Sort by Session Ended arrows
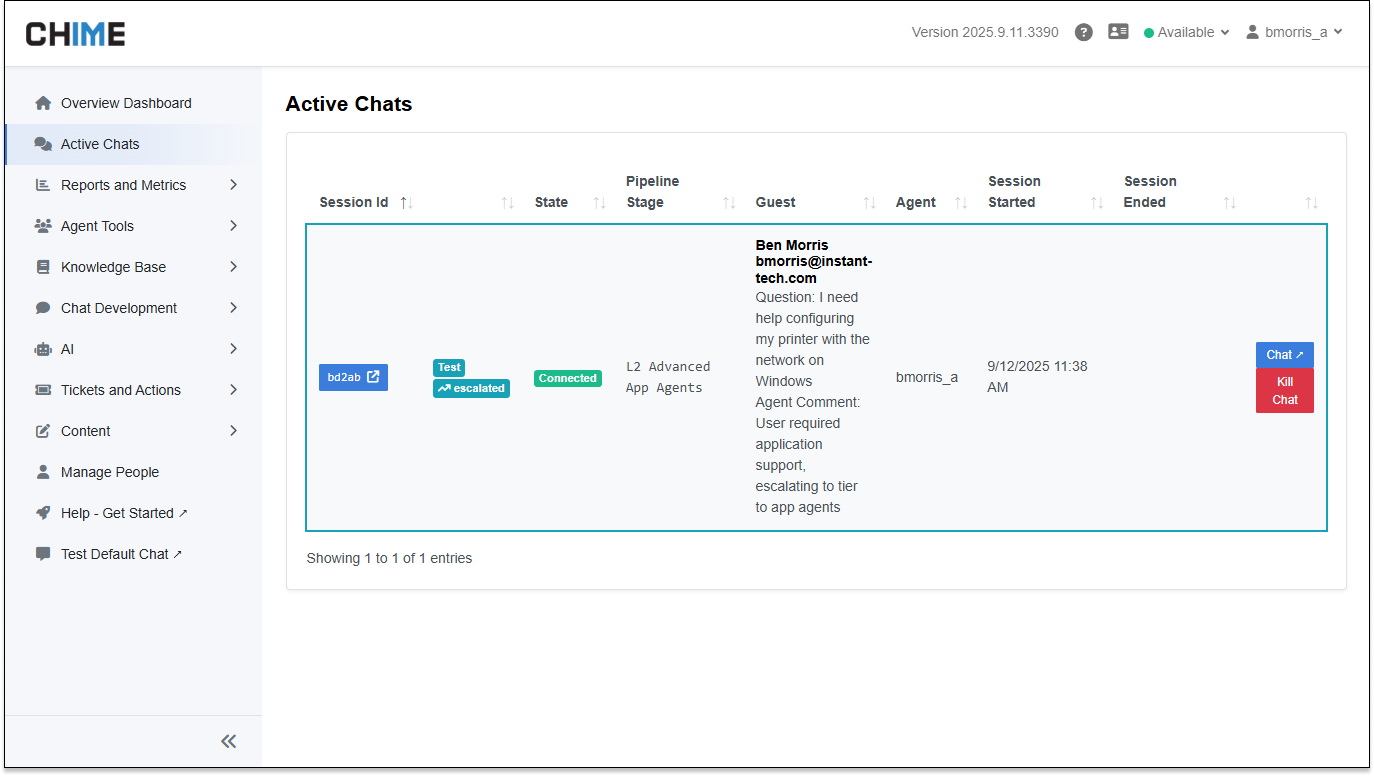 coord(1231,203)
